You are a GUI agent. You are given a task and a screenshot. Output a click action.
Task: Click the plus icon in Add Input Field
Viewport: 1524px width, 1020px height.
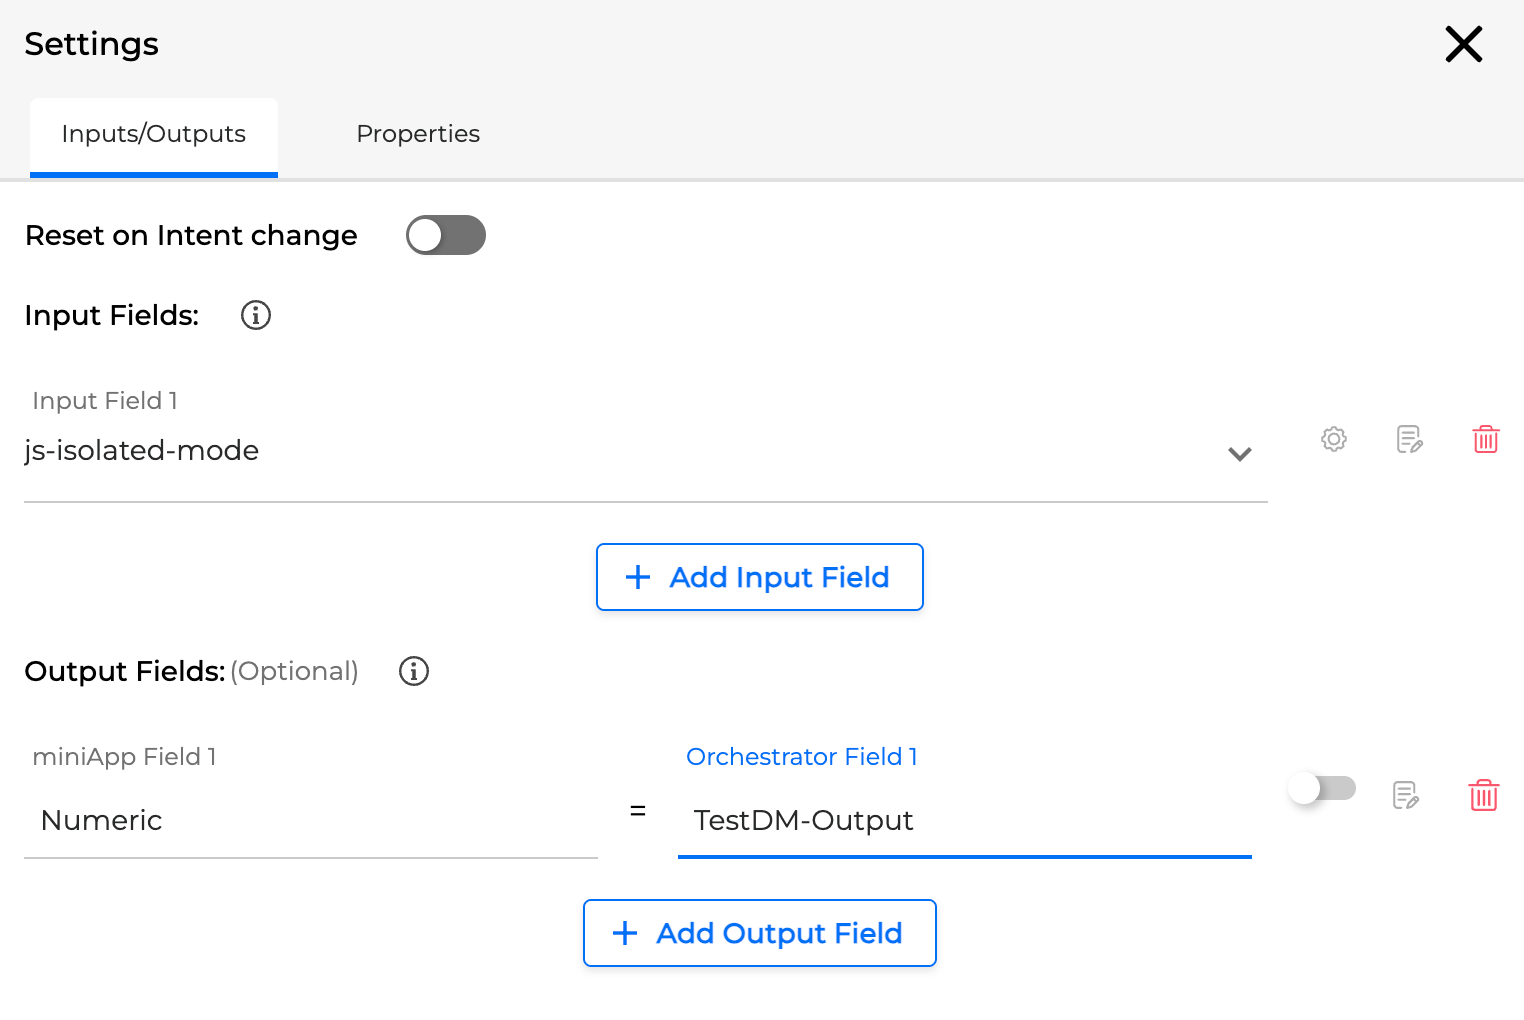tap(638, 577)
